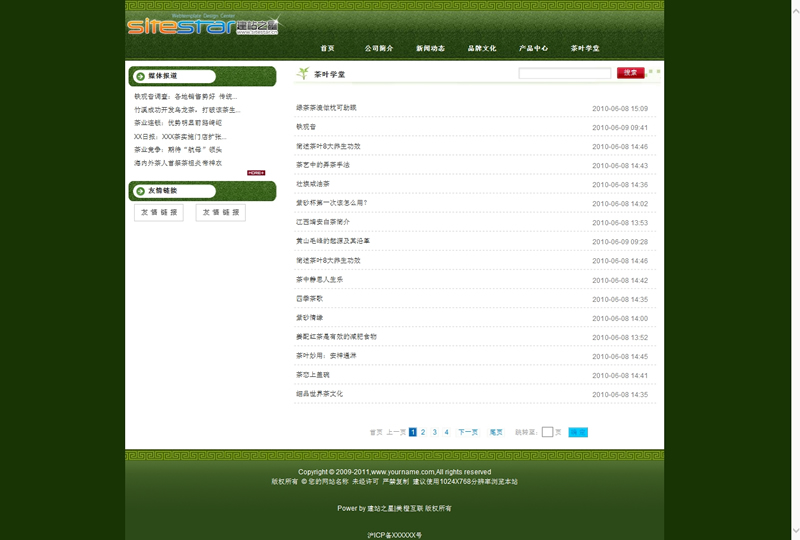Click the green arrow icon beside 媒体报道
The image size is (800, 540).
(x=139, y=76)
